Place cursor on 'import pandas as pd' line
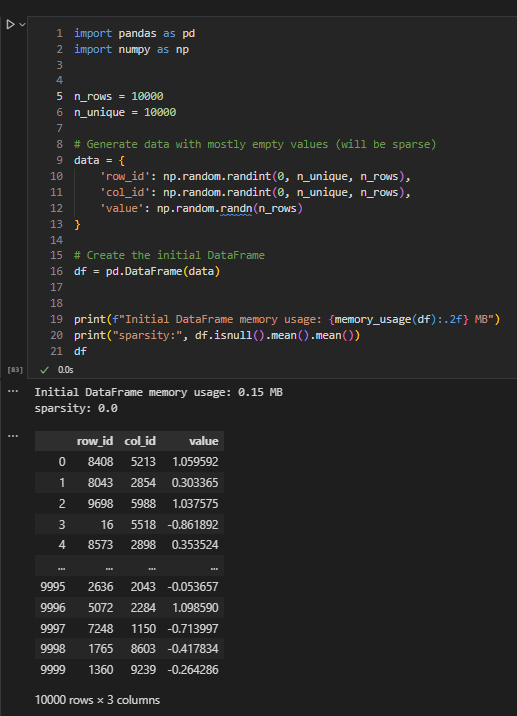Image resolution: width=517 pixels, height=716 pixels. coord(134,33)
